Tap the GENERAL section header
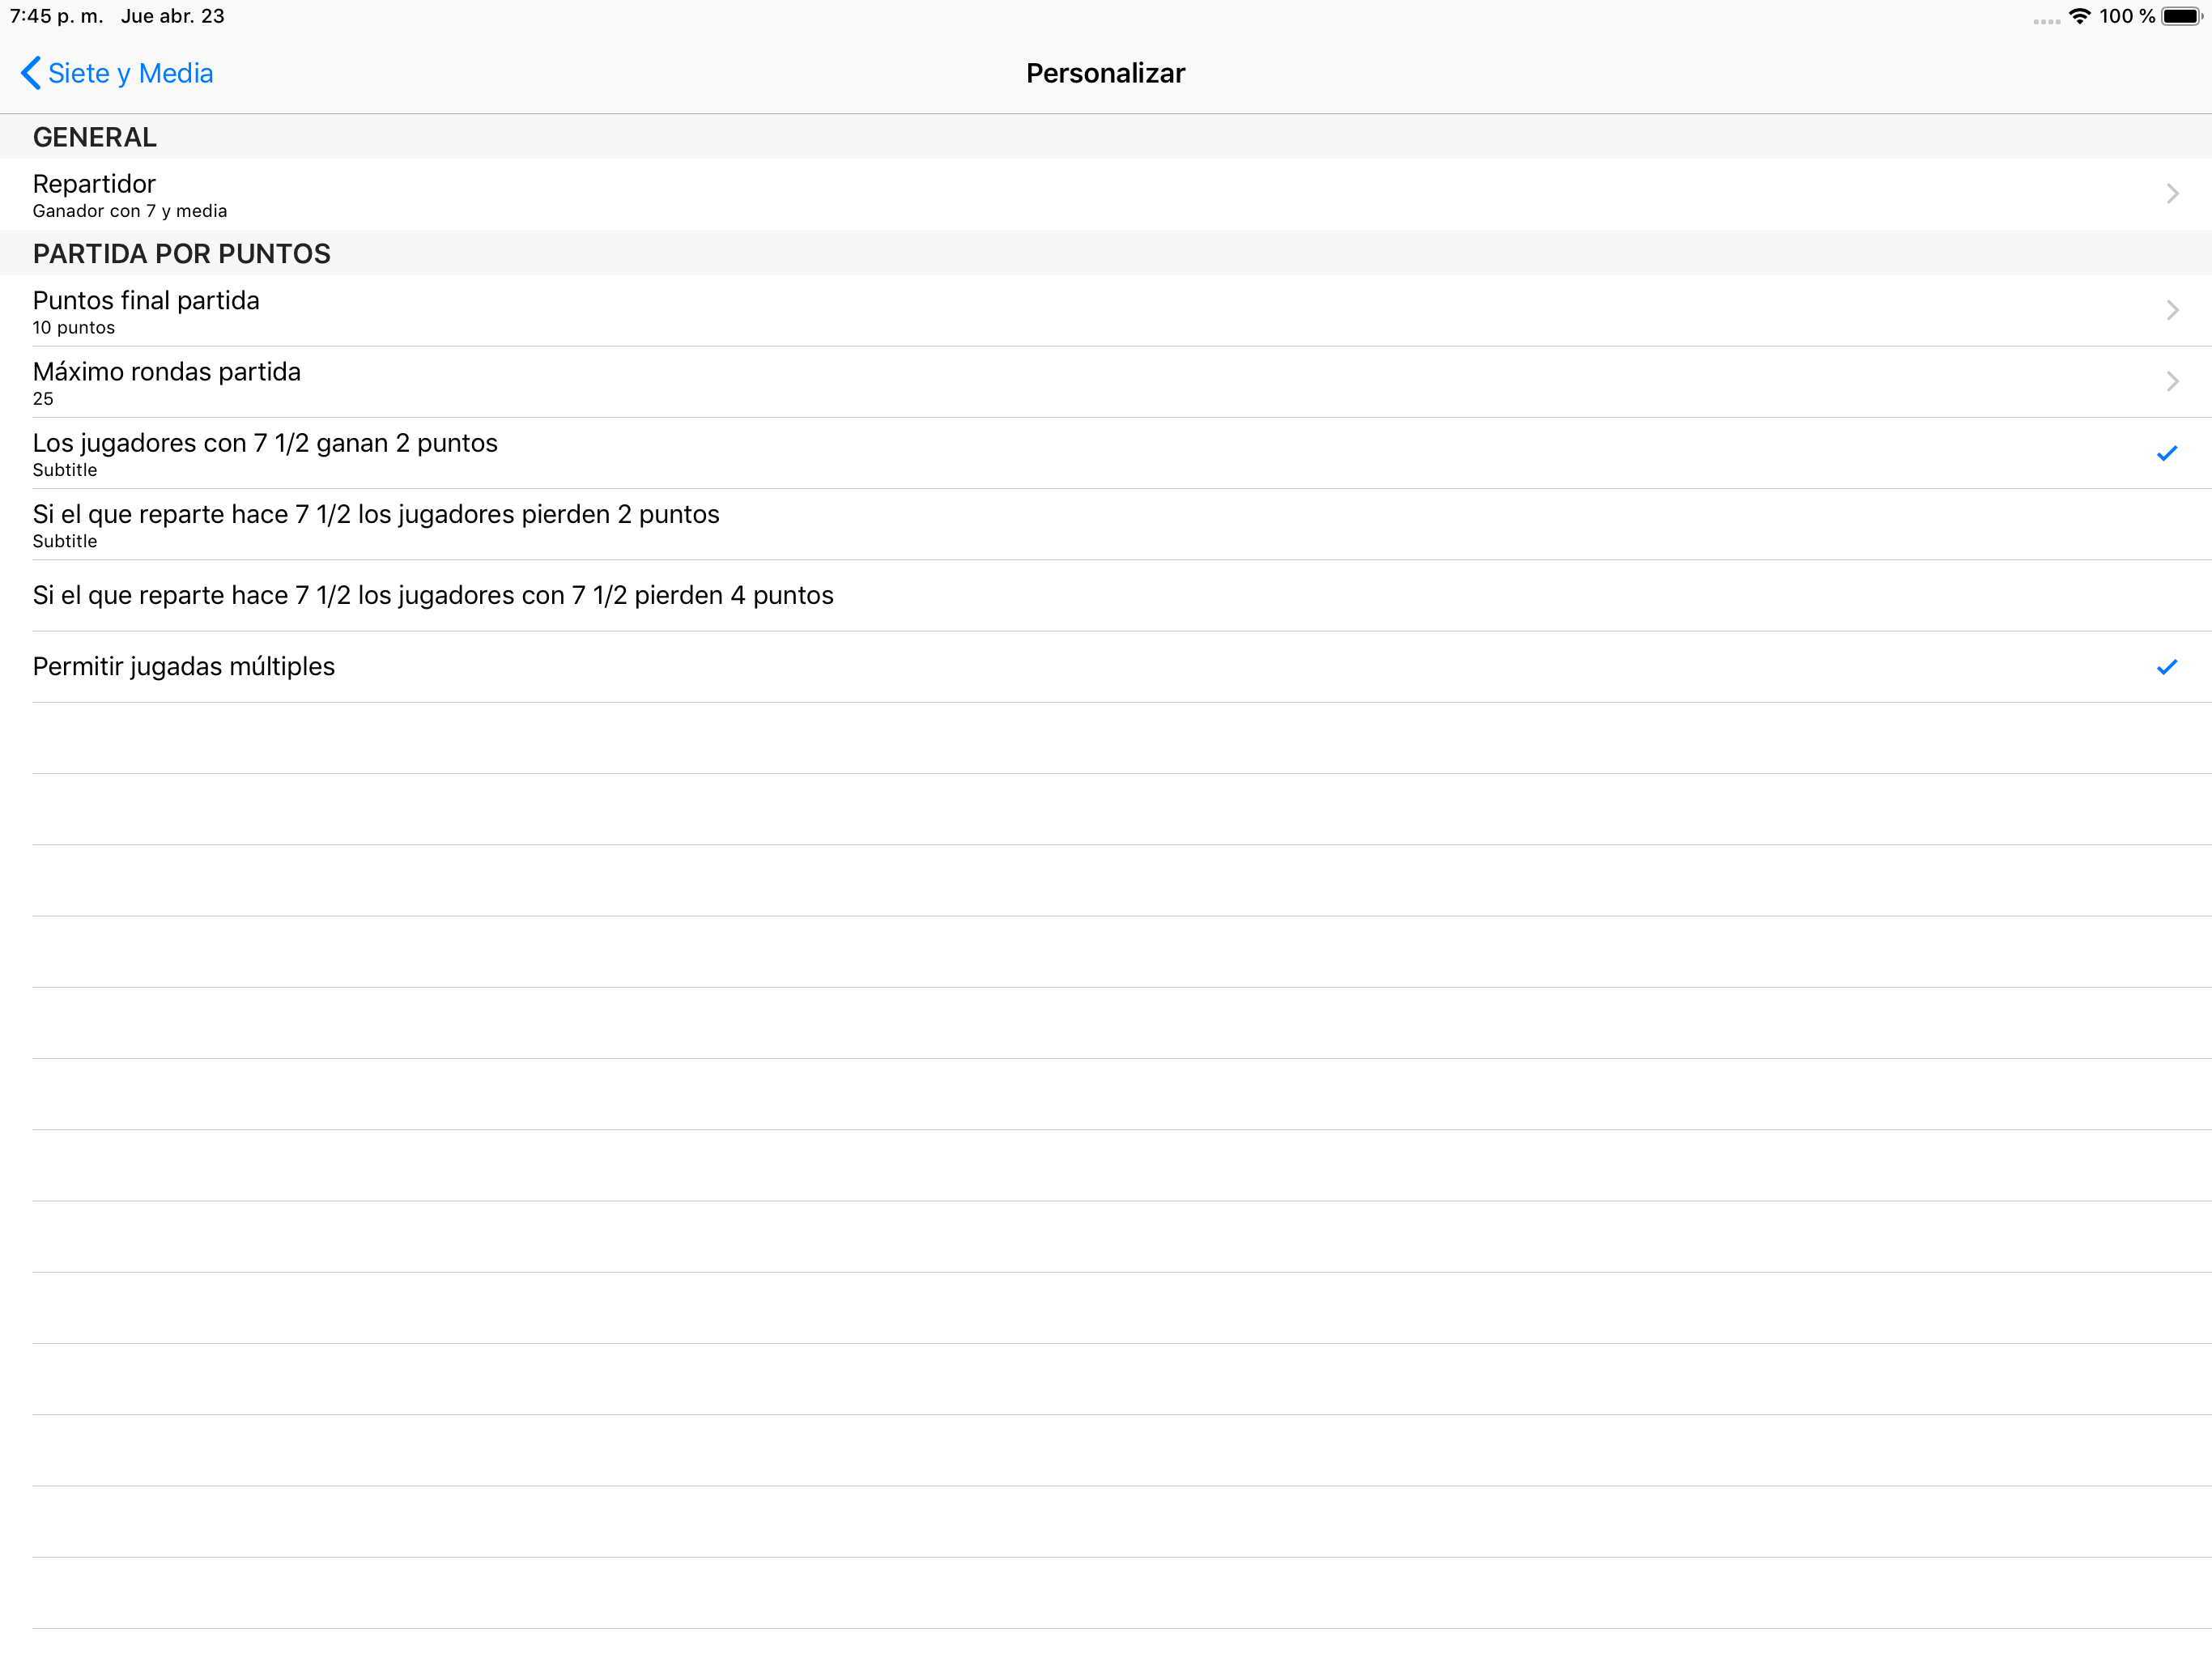This screenshot has width=2212, height=1658. click(x=95, y=137)
